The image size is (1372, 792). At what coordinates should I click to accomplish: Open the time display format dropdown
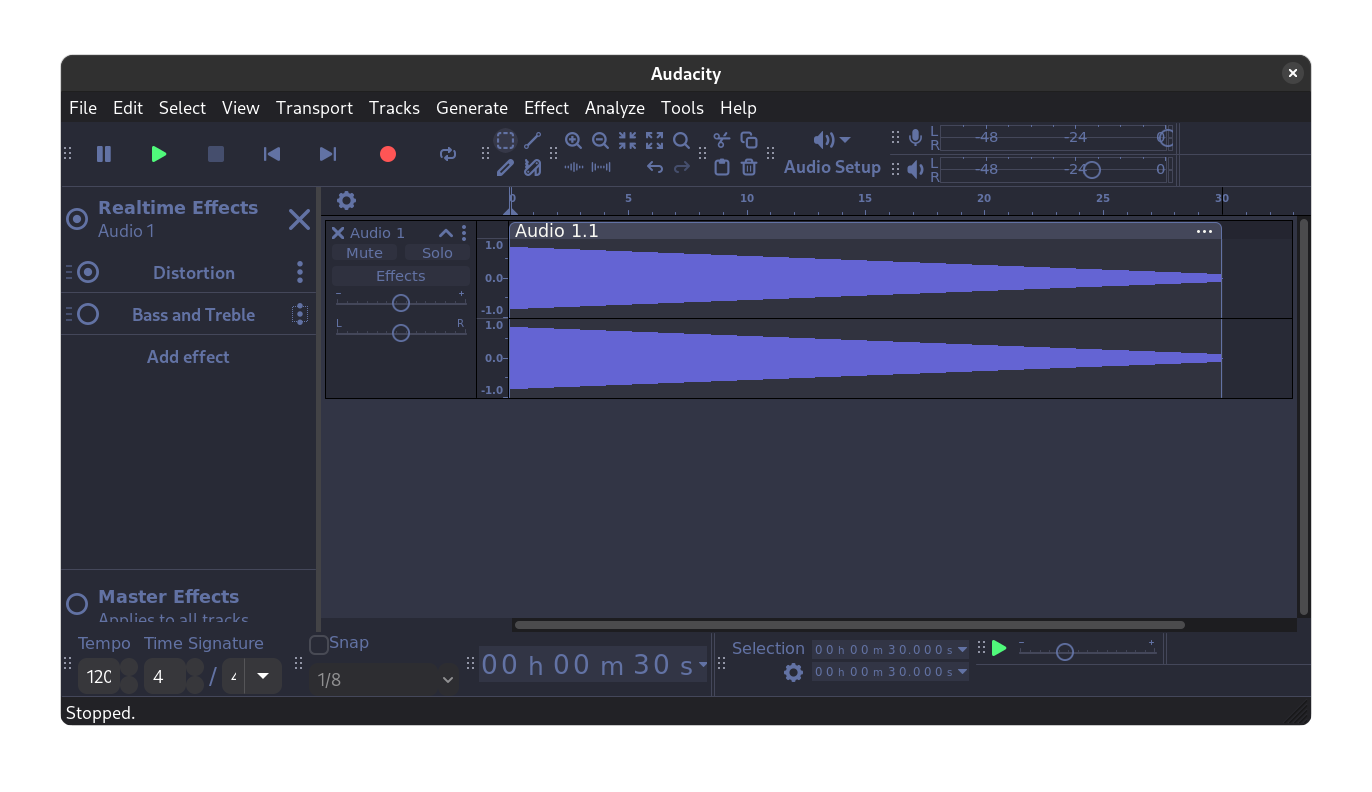[703, 664]
